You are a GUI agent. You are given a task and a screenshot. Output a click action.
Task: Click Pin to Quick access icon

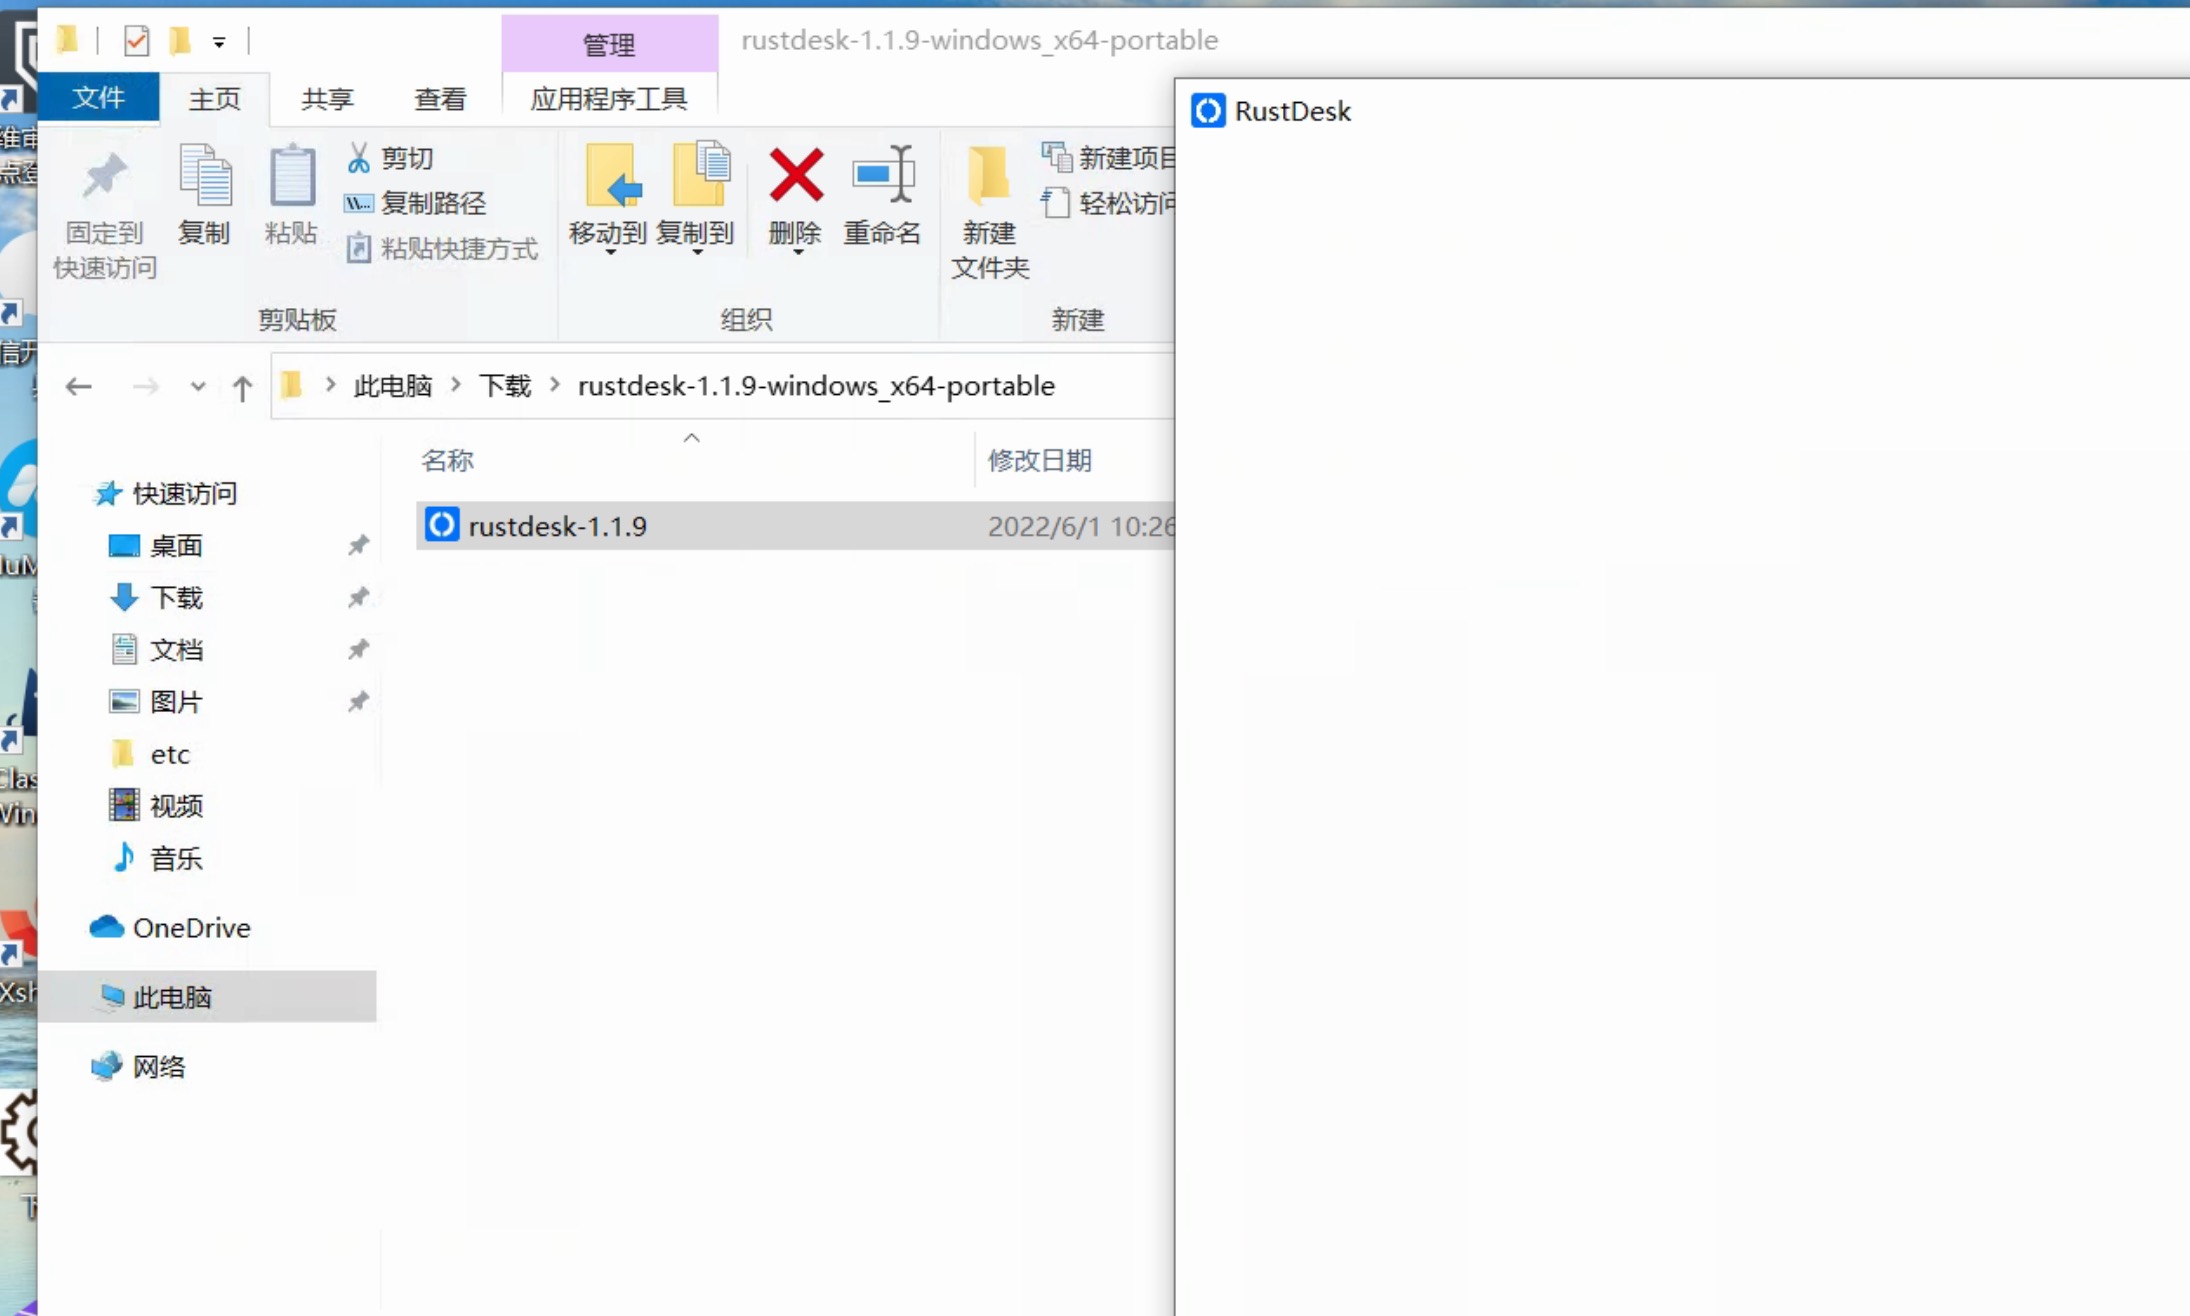[x=104, y=176]
